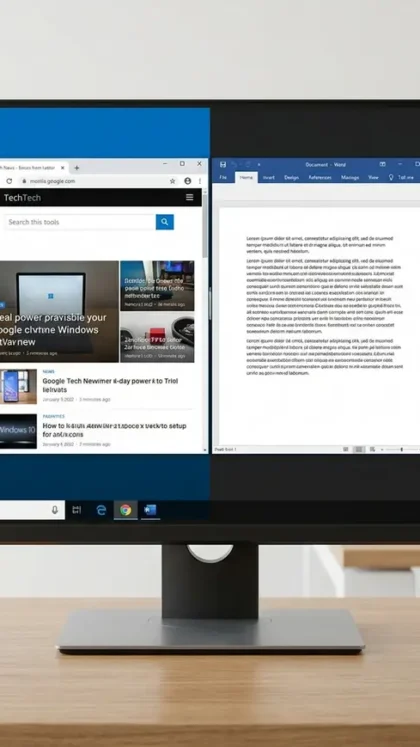Image resolution: width=420 pixels, height=747 pixels.
Task: Click the Windows 10 article thumbnail
Action: (x=18, y=431)
